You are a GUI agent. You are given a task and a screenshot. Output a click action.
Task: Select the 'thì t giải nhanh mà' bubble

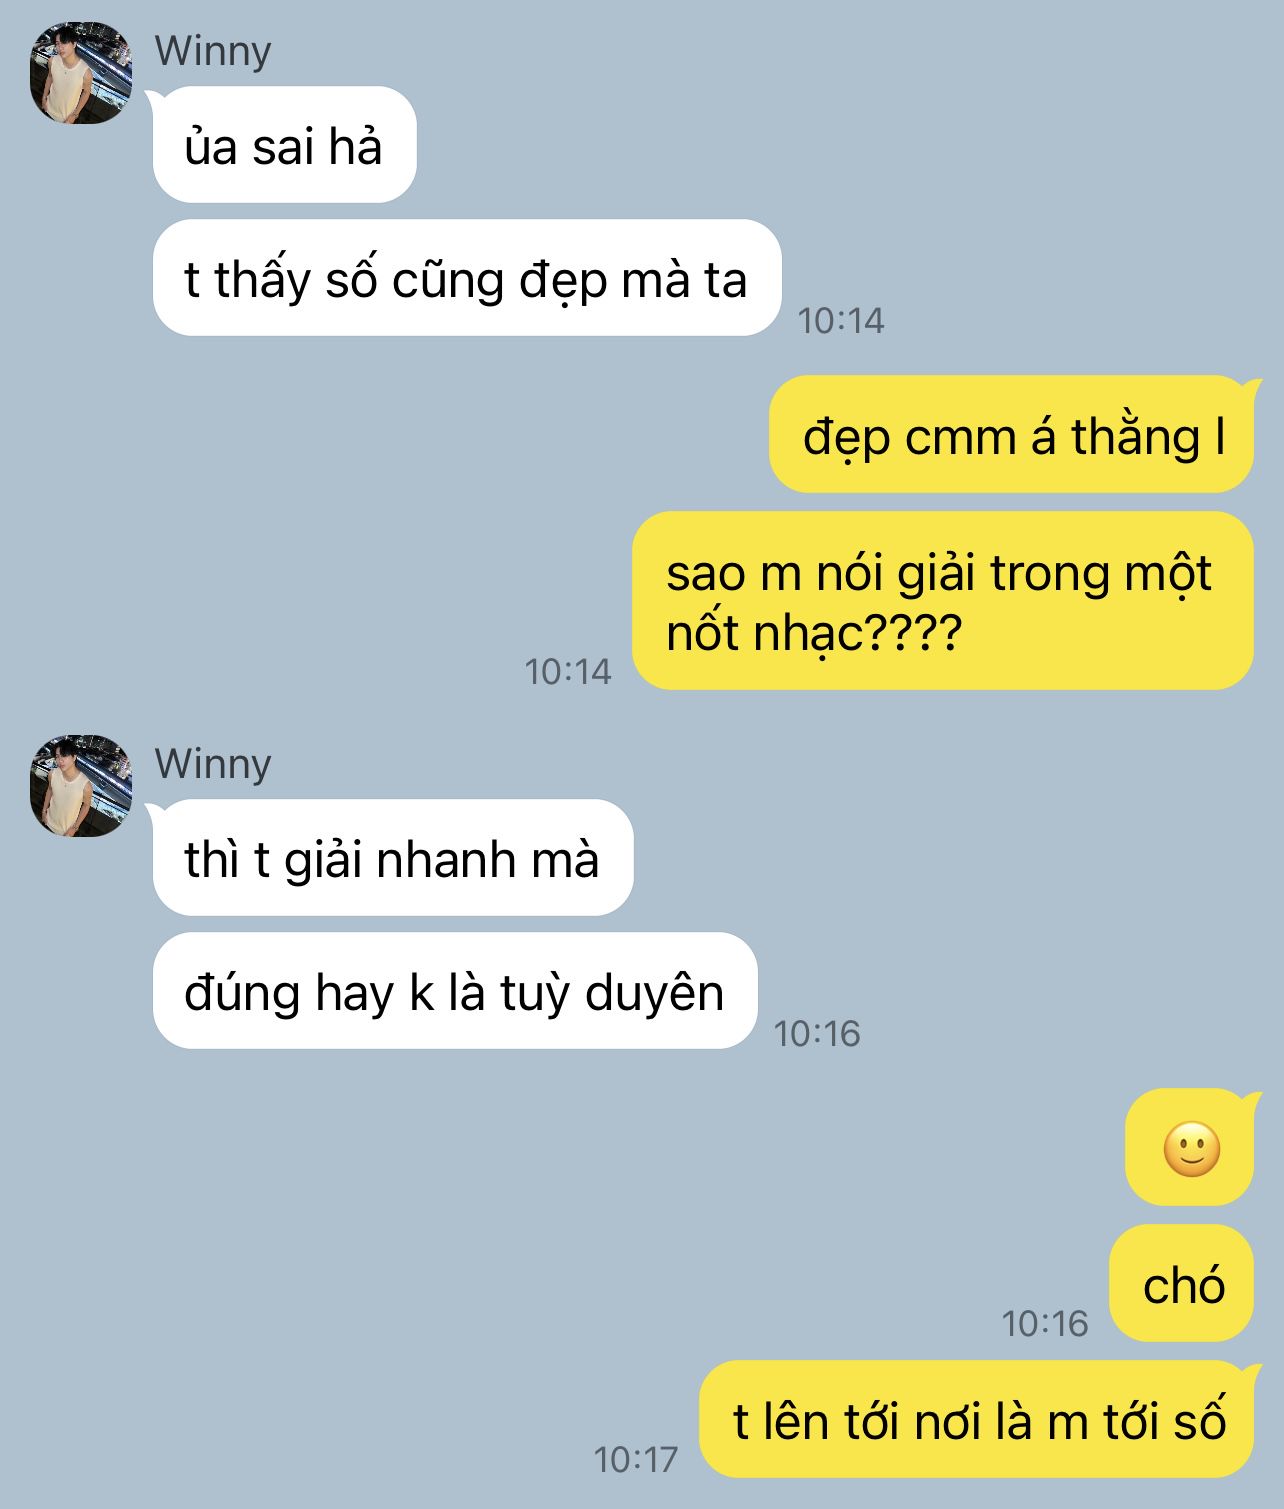pyautogui.click(x=393, y=858)
